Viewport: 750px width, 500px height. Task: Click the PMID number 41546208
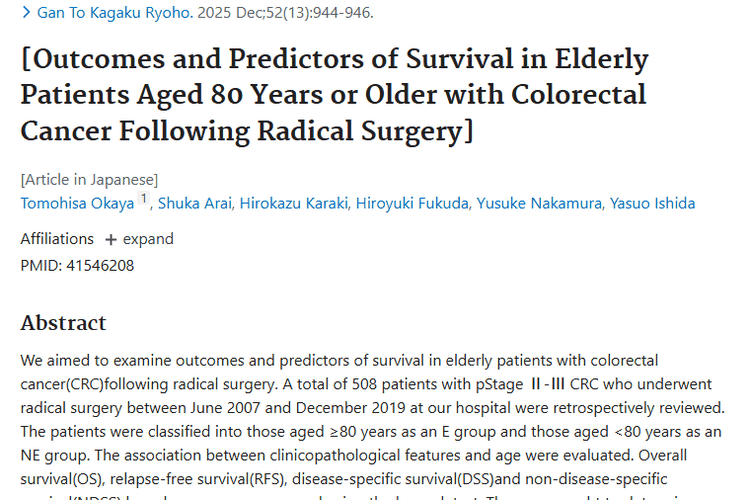click(x=99, y=265)
